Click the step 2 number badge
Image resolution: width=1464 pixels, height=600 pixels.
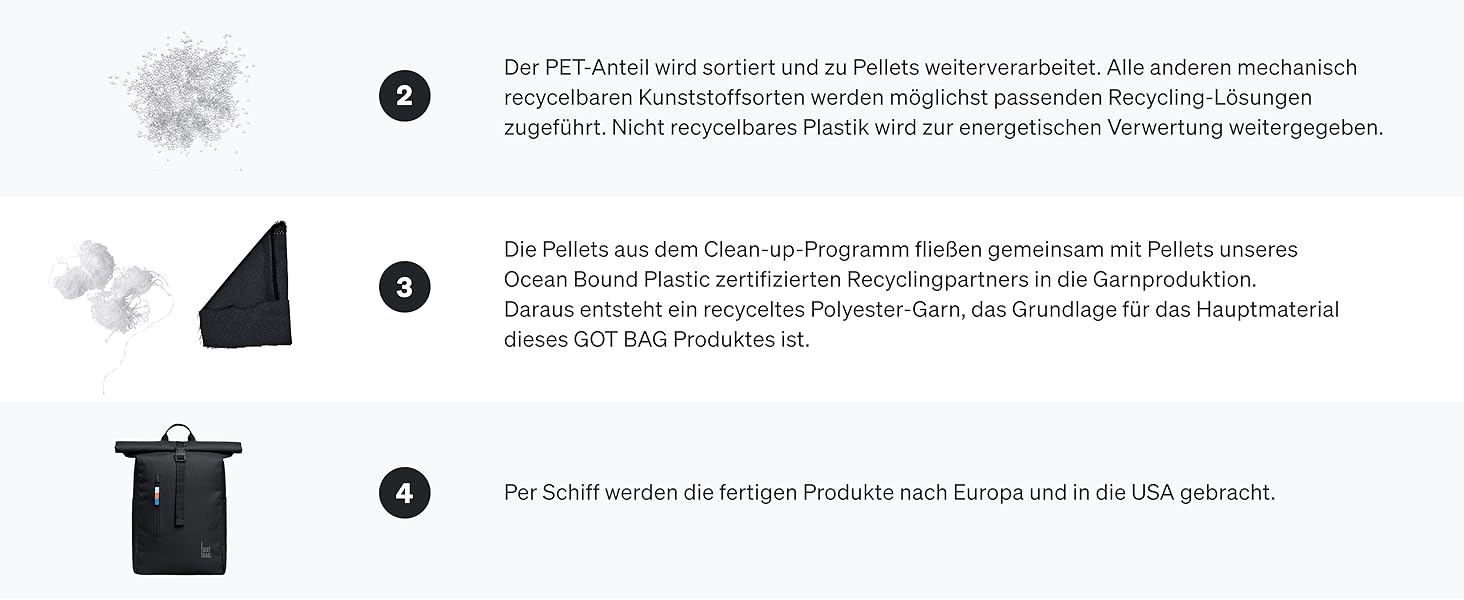[x=404, y=96]
